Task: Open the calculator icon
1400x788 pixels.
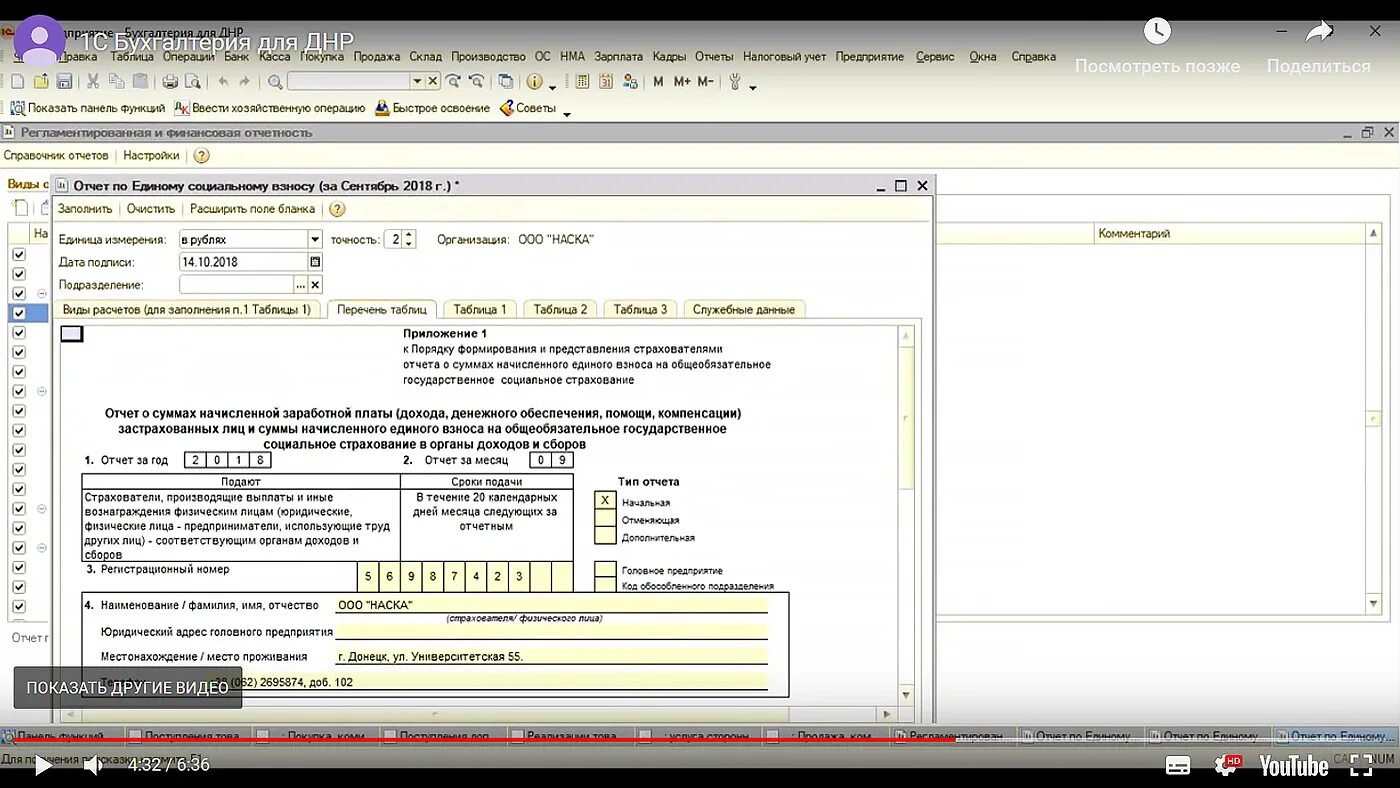Action: [x=582, y=81]
